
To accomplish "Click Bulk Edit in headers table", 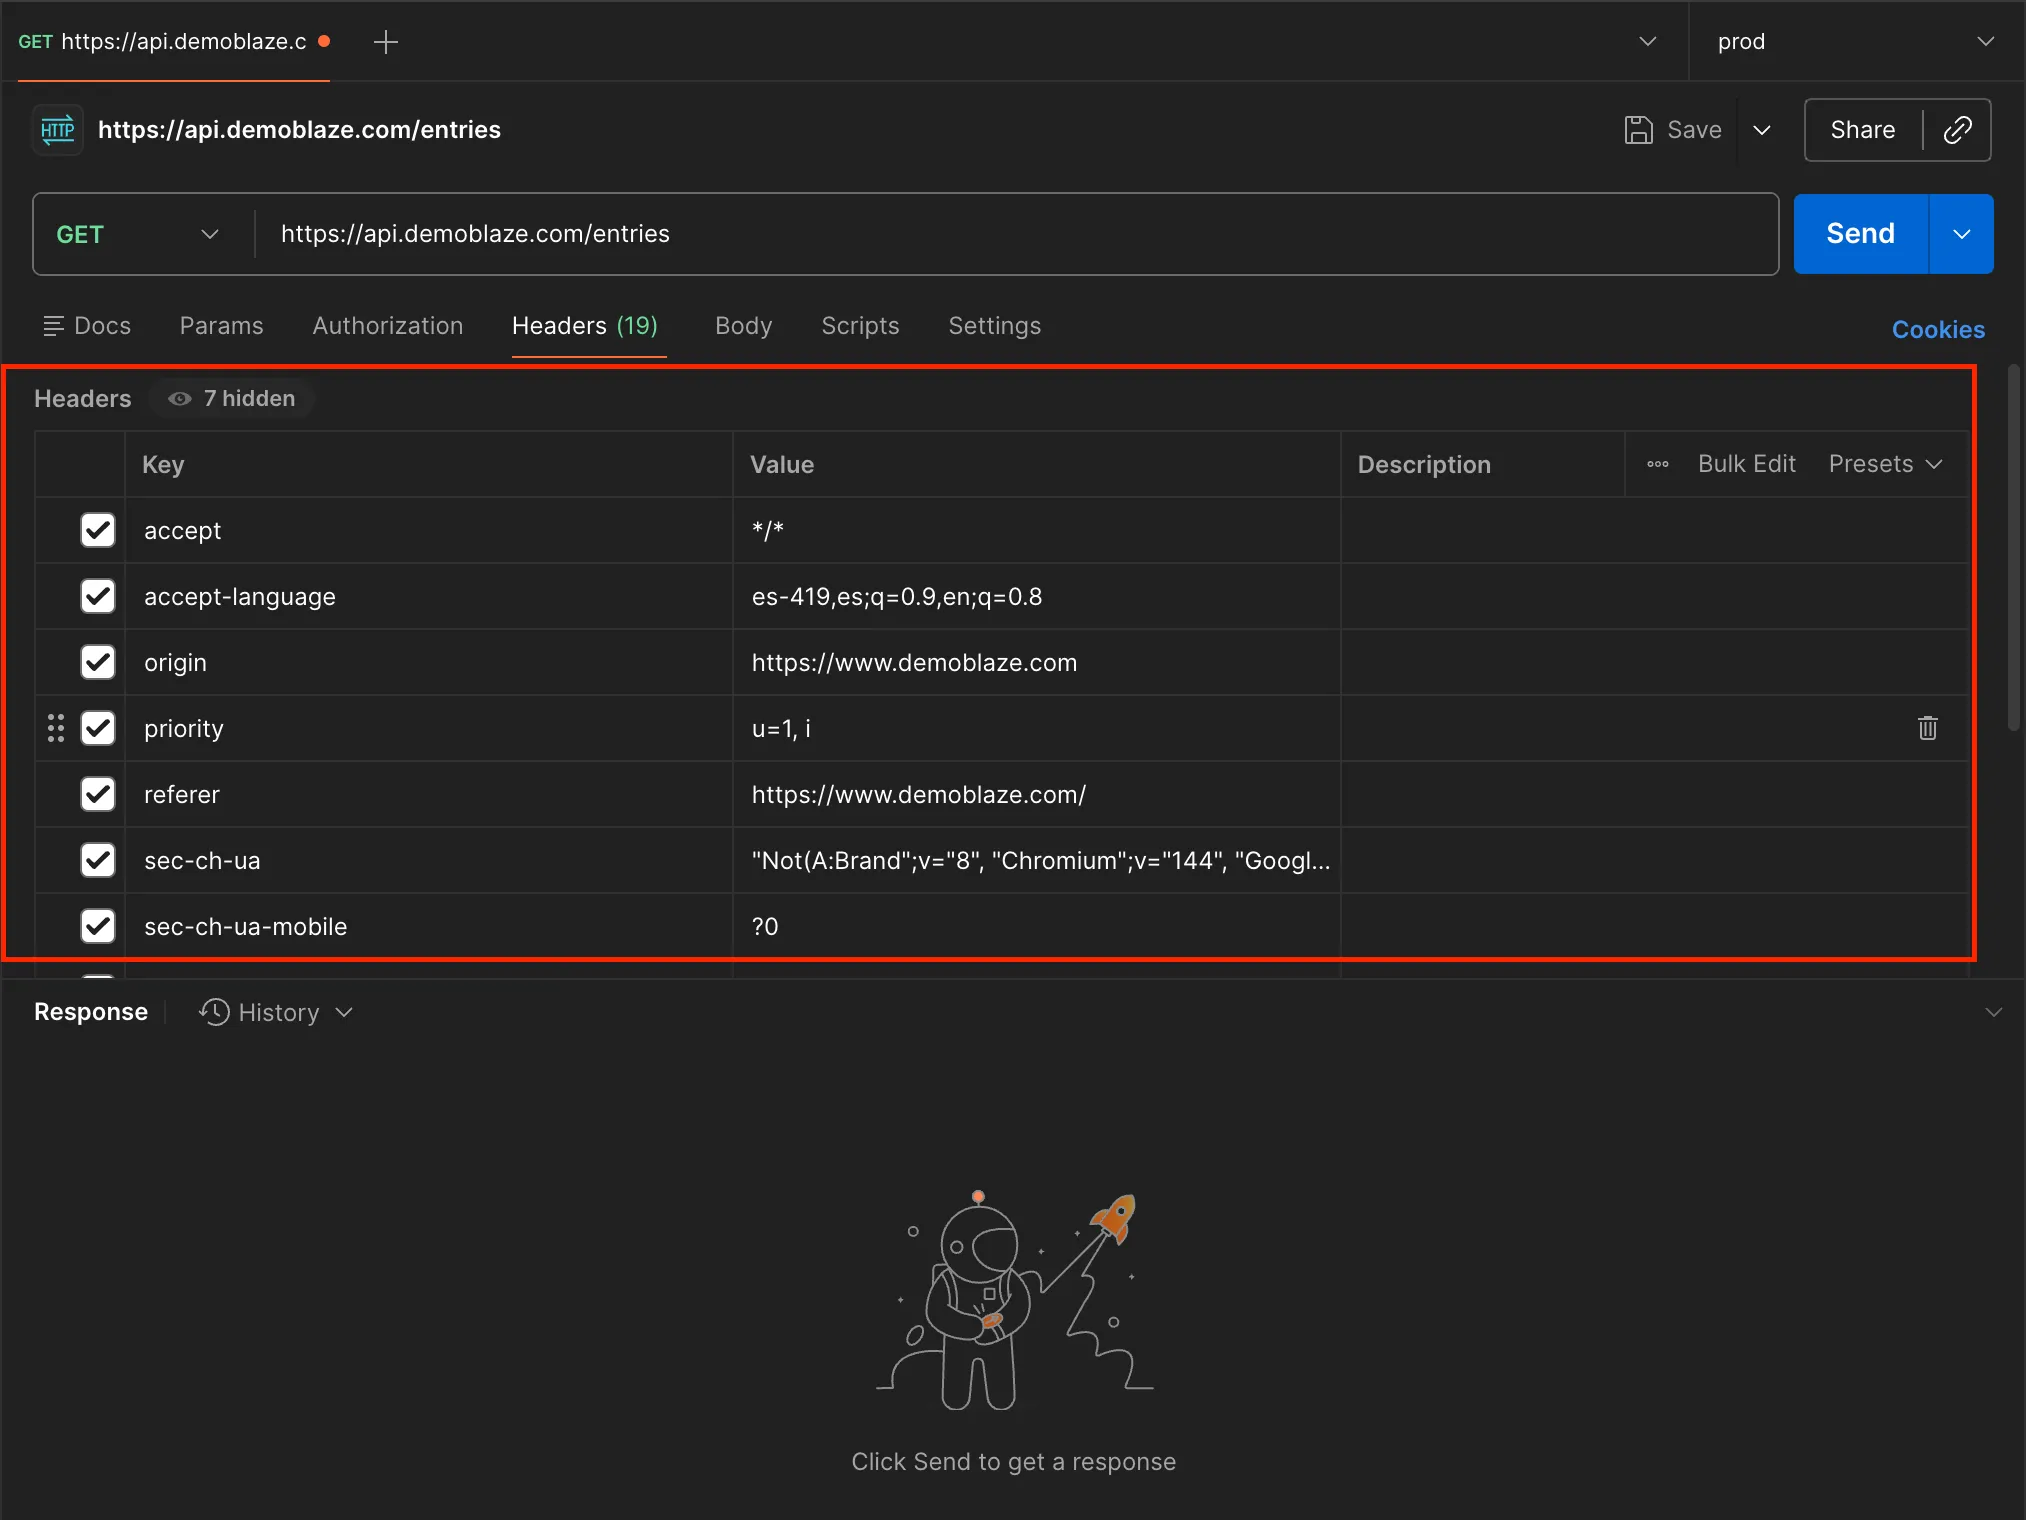I will 1746,464.
